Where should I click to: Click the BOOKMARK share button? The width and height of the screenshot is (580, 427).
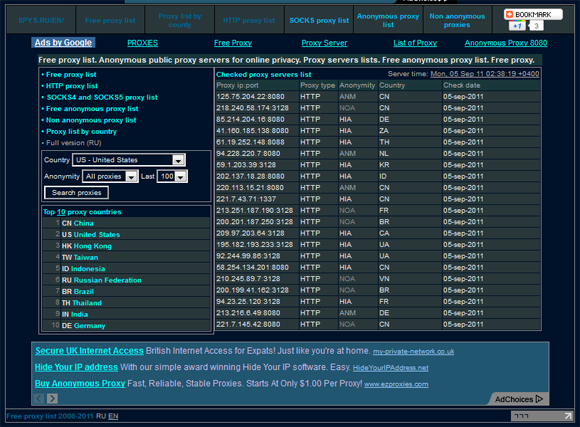point(533,14)
